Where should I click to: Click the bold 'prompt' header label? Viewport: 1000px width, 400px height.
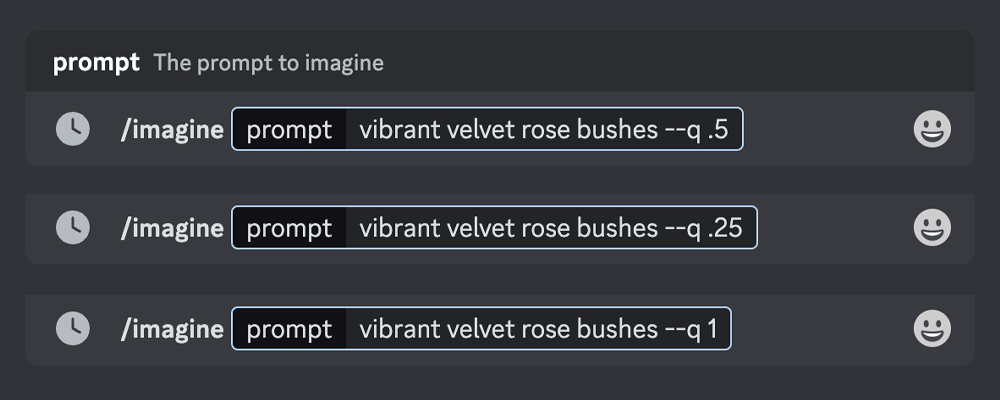pyautogui.click(x=96, y=63)
